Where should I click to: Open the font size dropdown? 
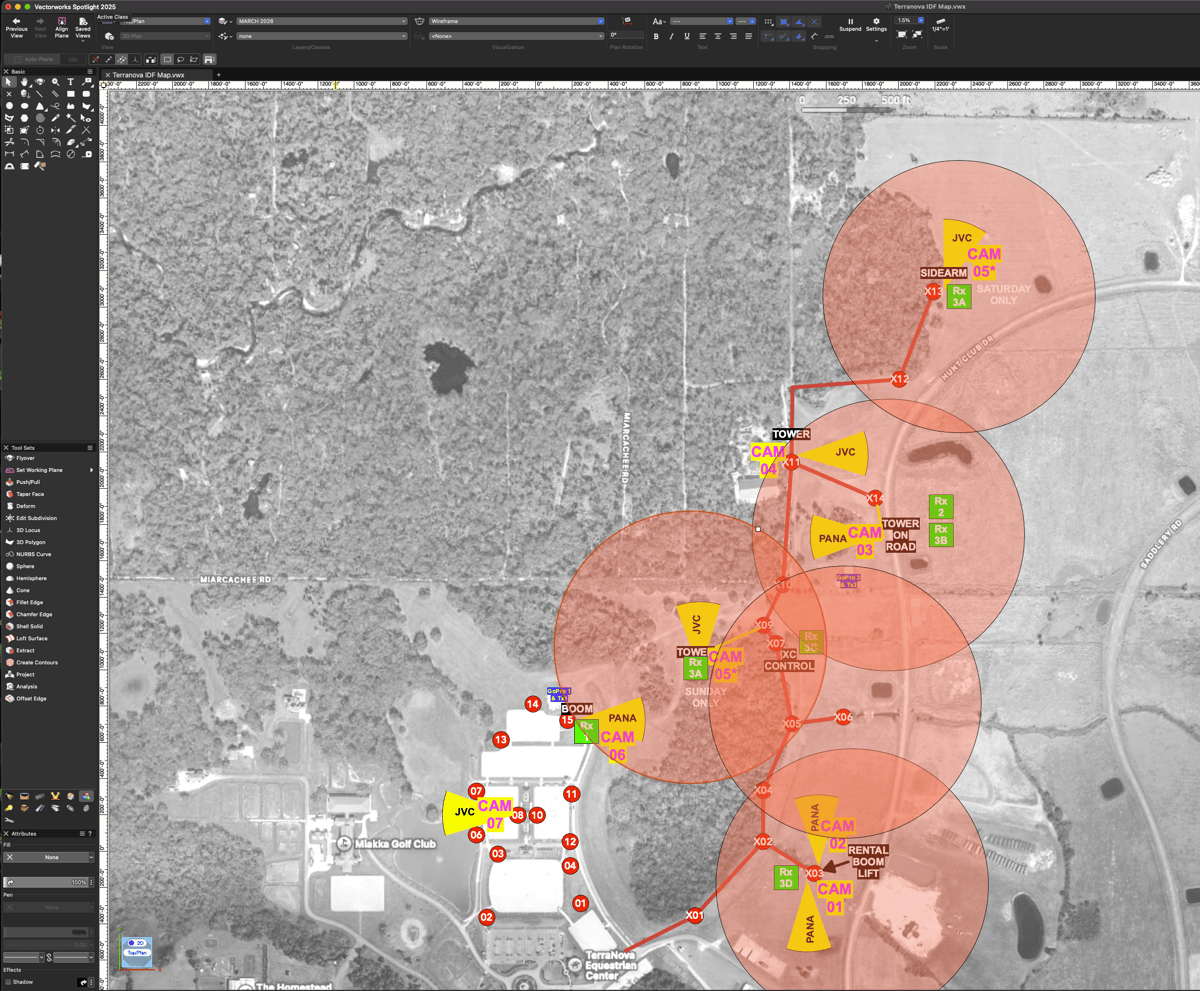tap(748, 21)
